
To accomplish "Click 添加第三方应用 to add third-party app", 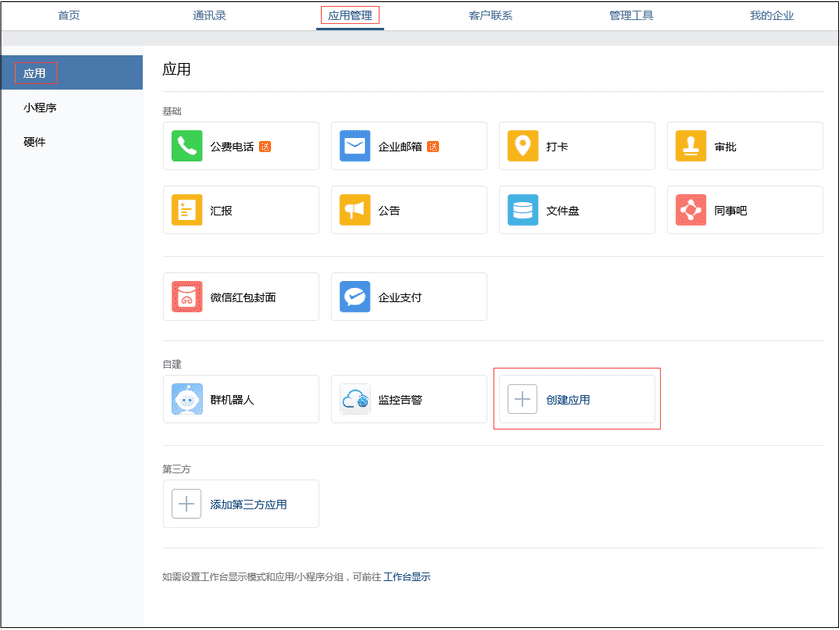I will click(x=240, y=503).
